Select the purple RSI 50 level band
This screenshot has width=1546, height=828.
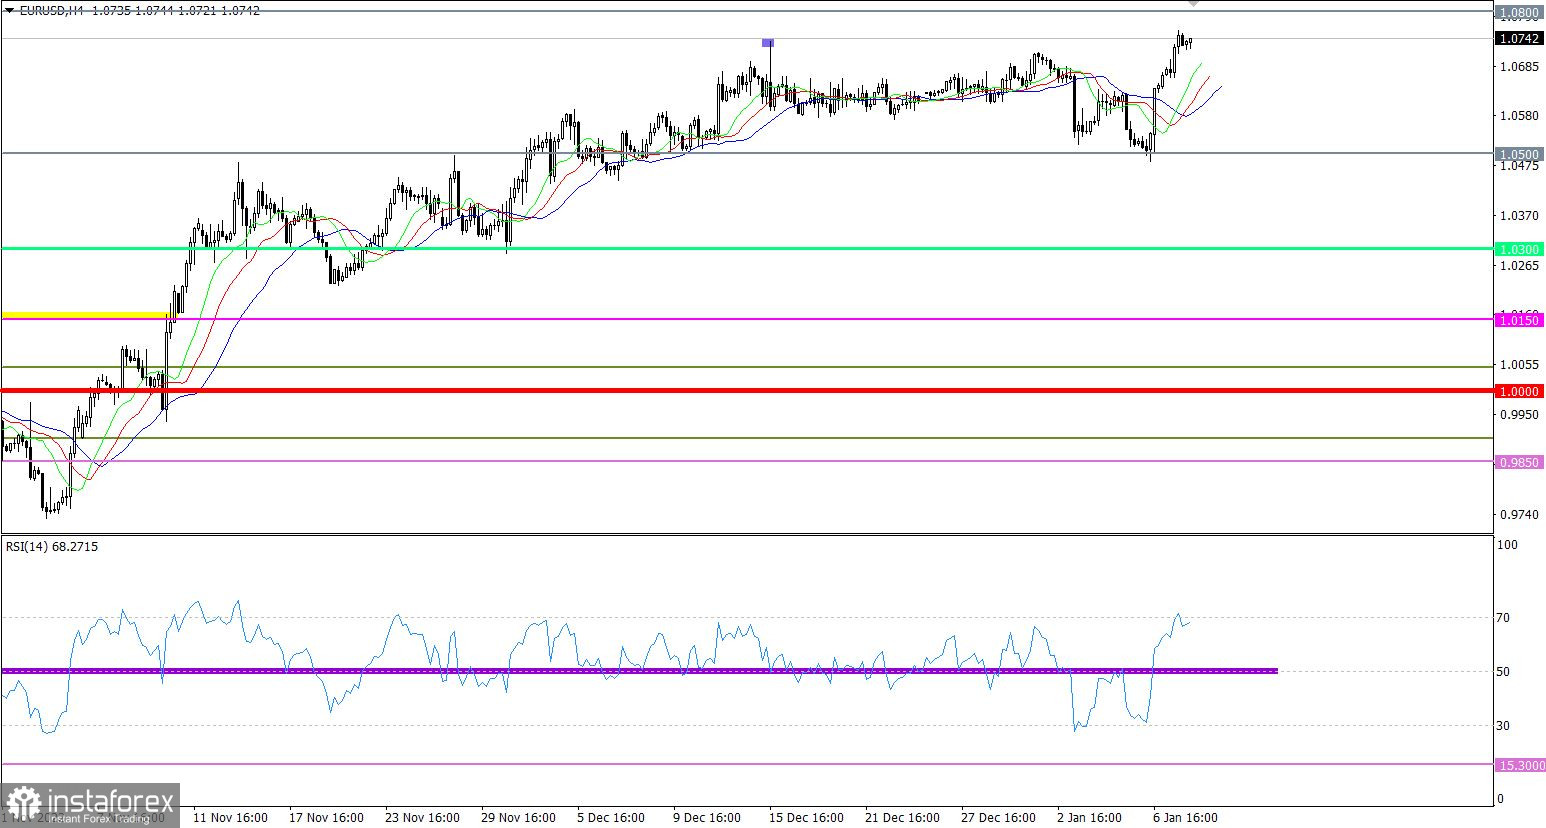640,671
